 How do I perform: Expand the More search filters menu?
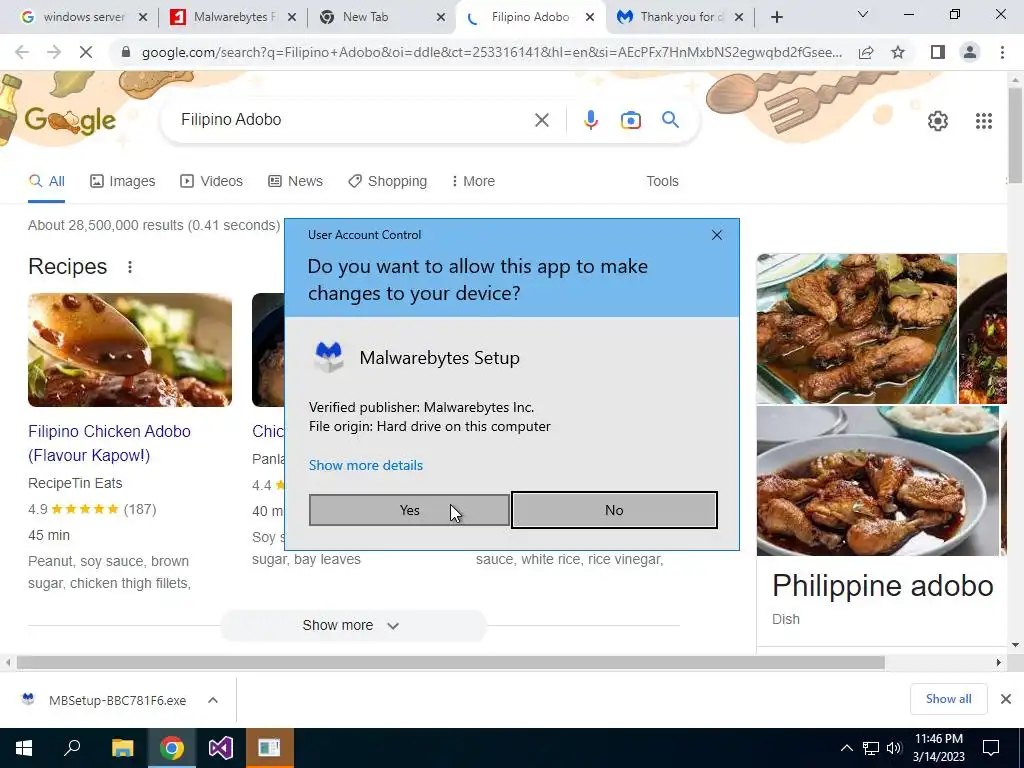pyautogui.click(x=473, y=182)
